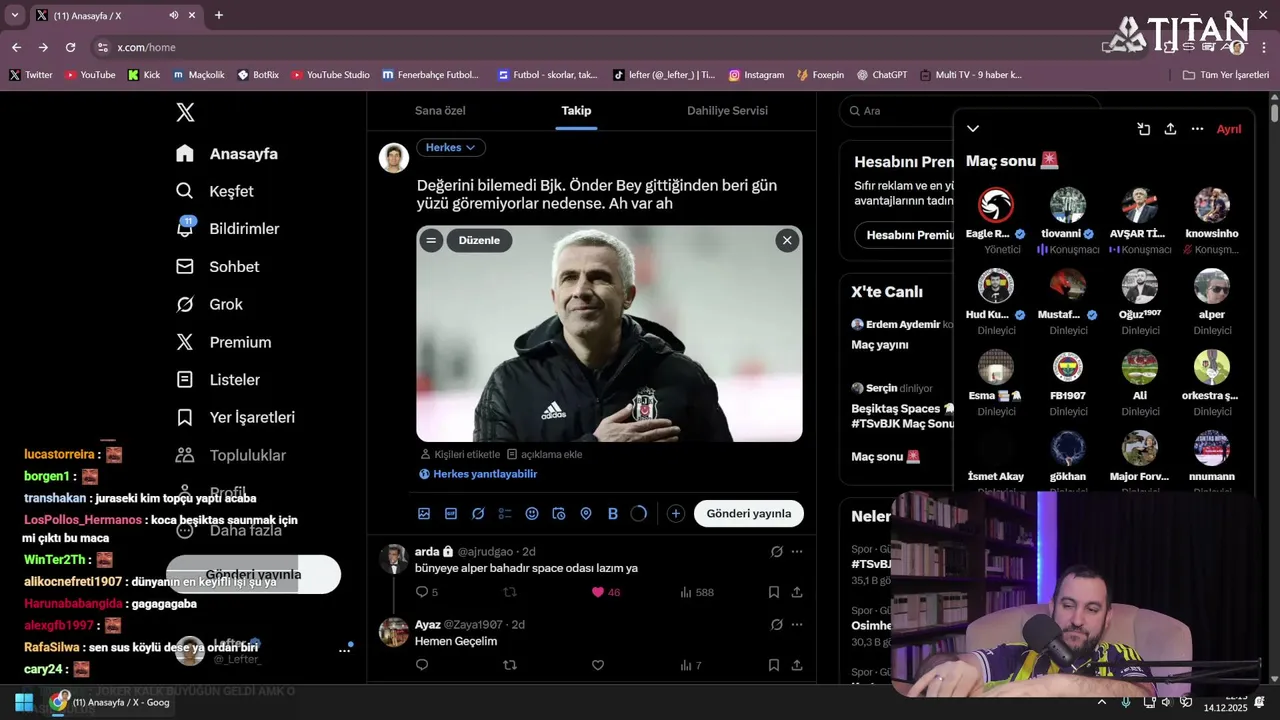The height and width of the screenshot is (720, 1280).
Task: Open Premium sidebar item
Action: pyautogui.click(x=223, y=342)
